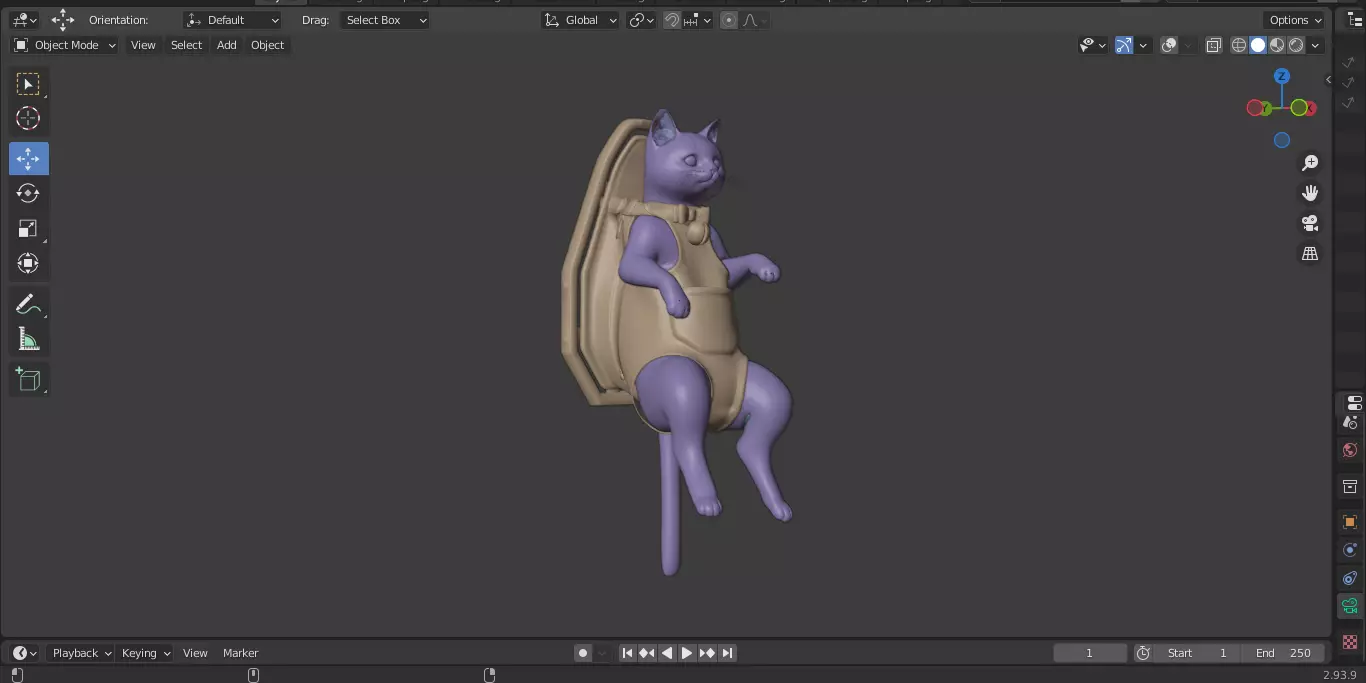This screenshot has width=1366, height=683.
Task: Open the Texture properties checker icon
Action: tap(1350, 641)
